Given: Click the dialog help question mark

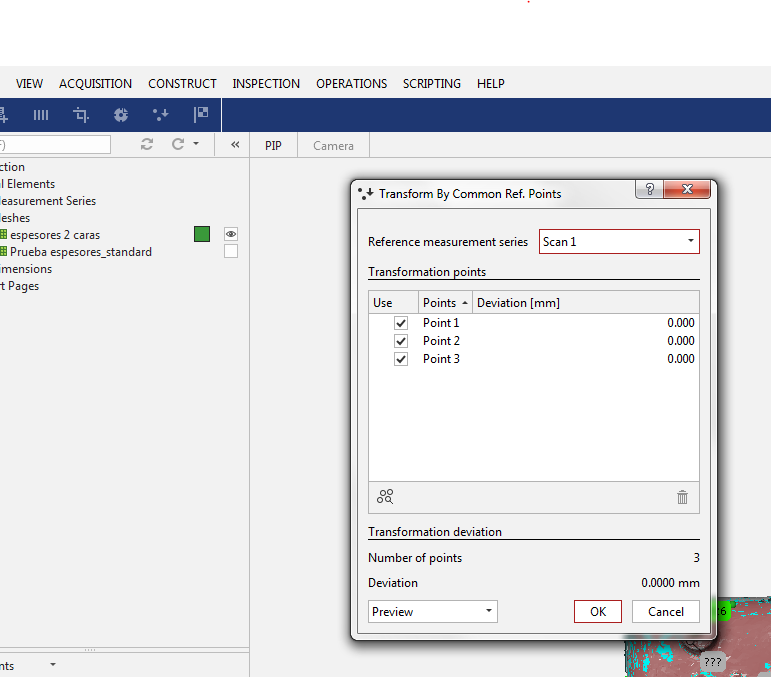Looking at the screenshot, I should pyautogui.click(x=649, y=190).
